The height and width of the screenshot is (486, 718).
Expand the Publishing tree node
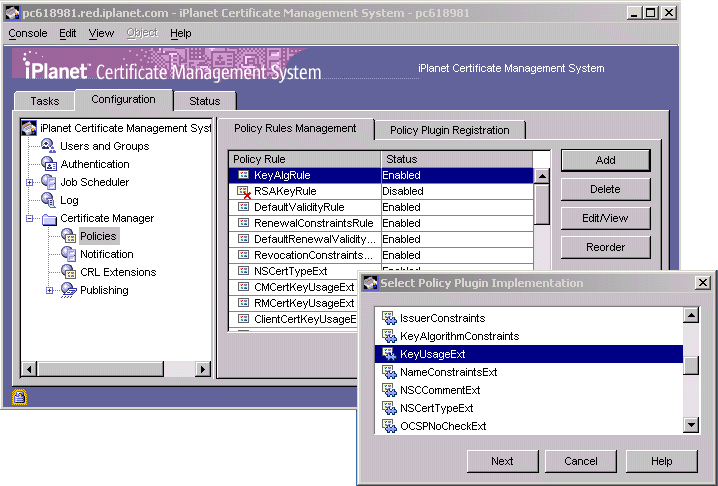(x=49, y=290)
